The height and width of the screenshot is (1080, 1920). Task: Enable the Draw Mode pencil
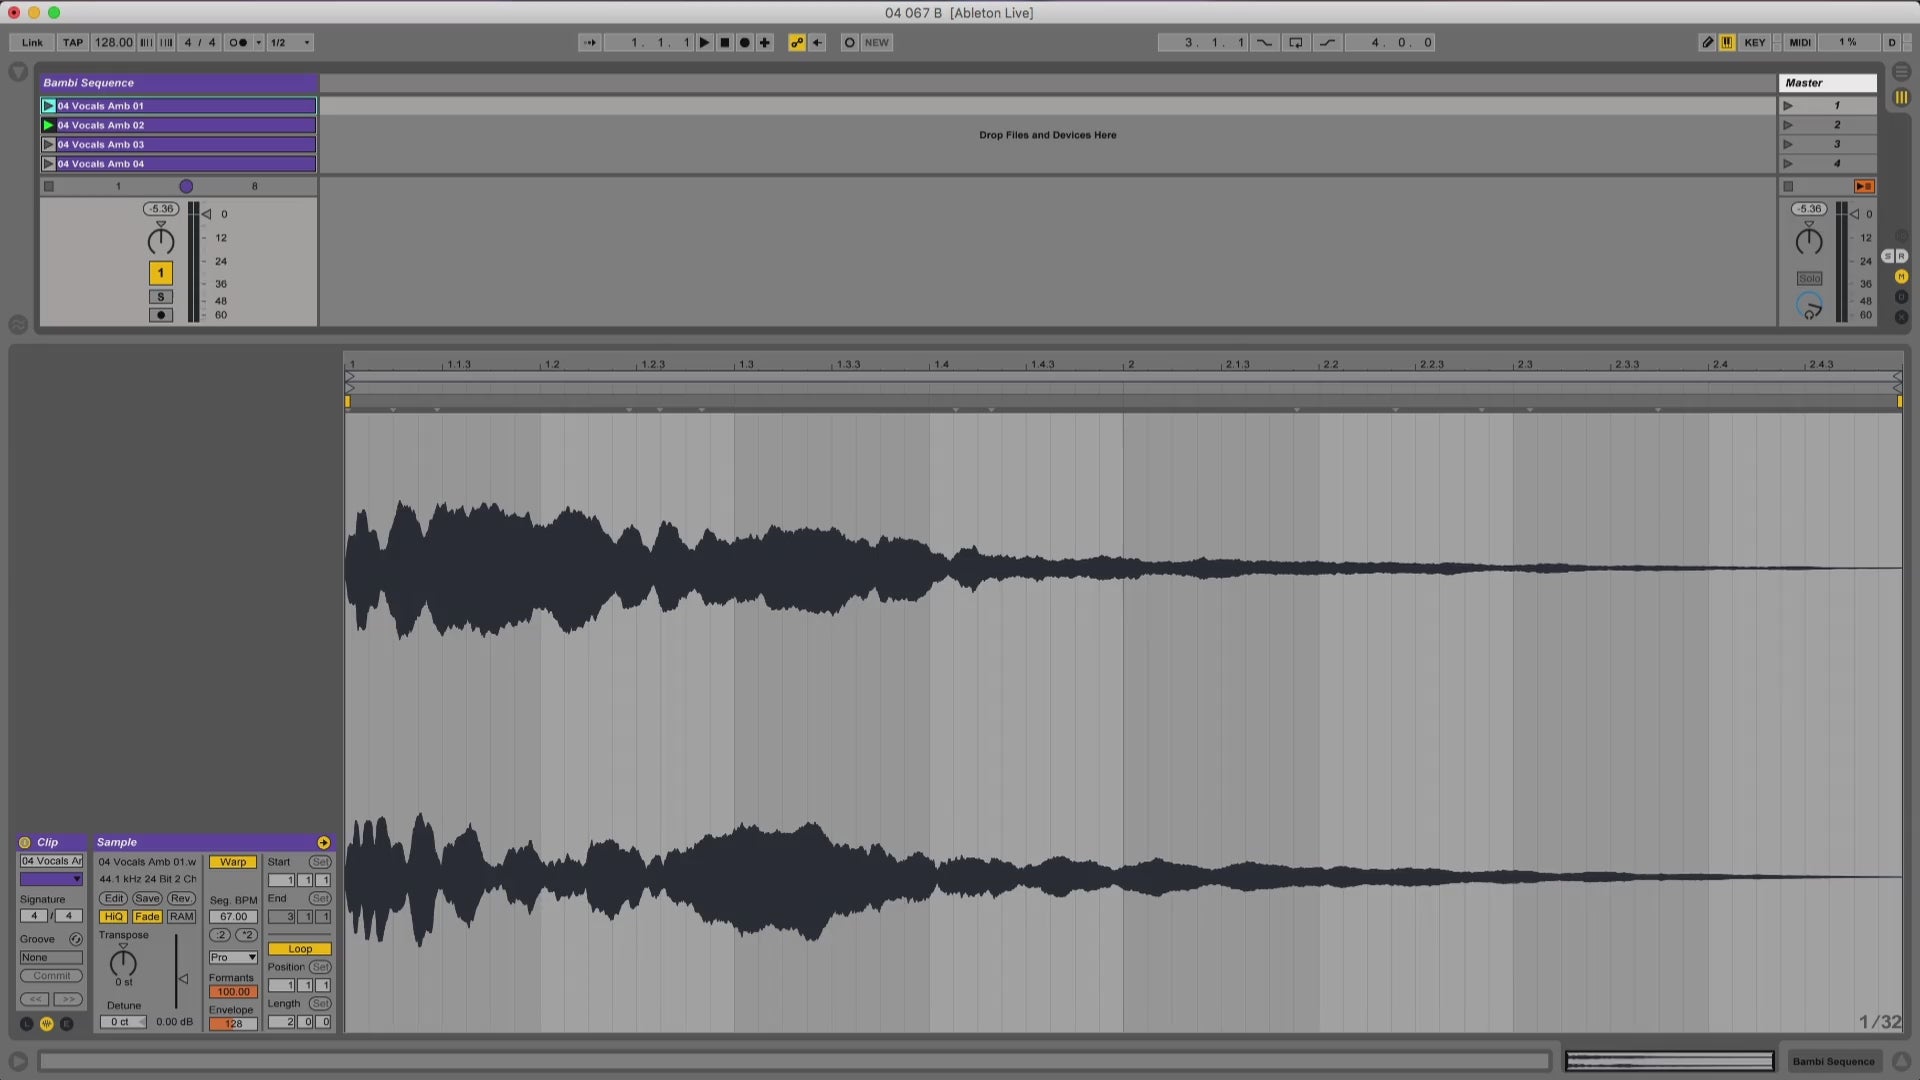(1707, 42)
